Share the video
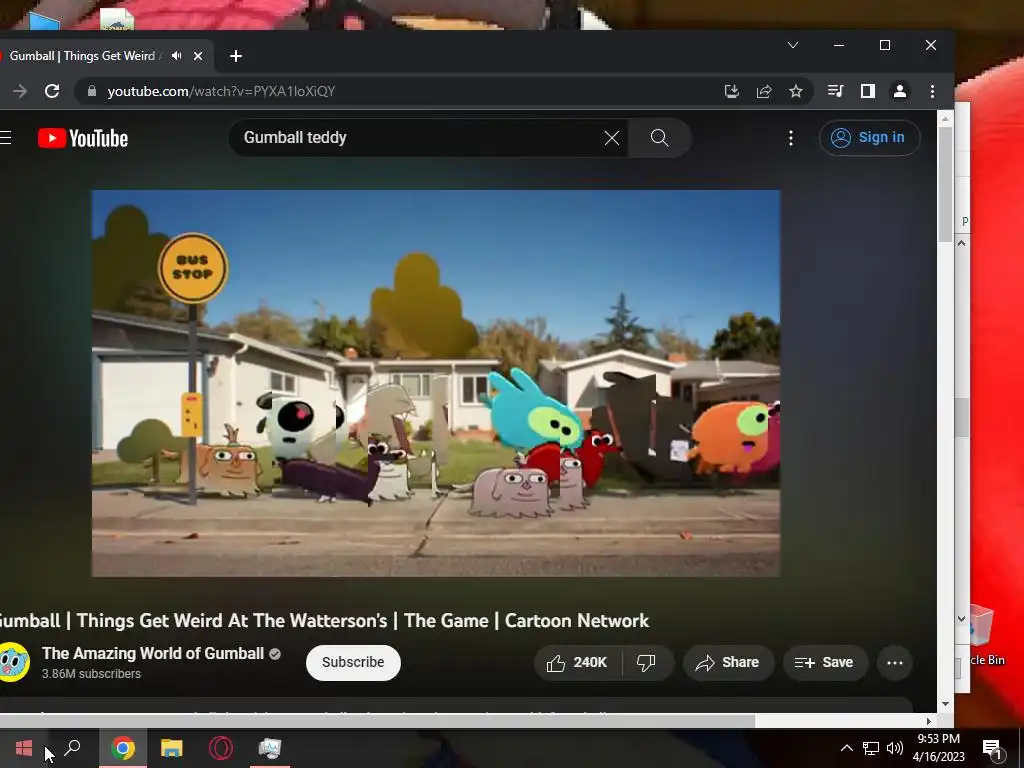Screen dimensions: 1024x768 pyautogui.click(x=728, y=663)
